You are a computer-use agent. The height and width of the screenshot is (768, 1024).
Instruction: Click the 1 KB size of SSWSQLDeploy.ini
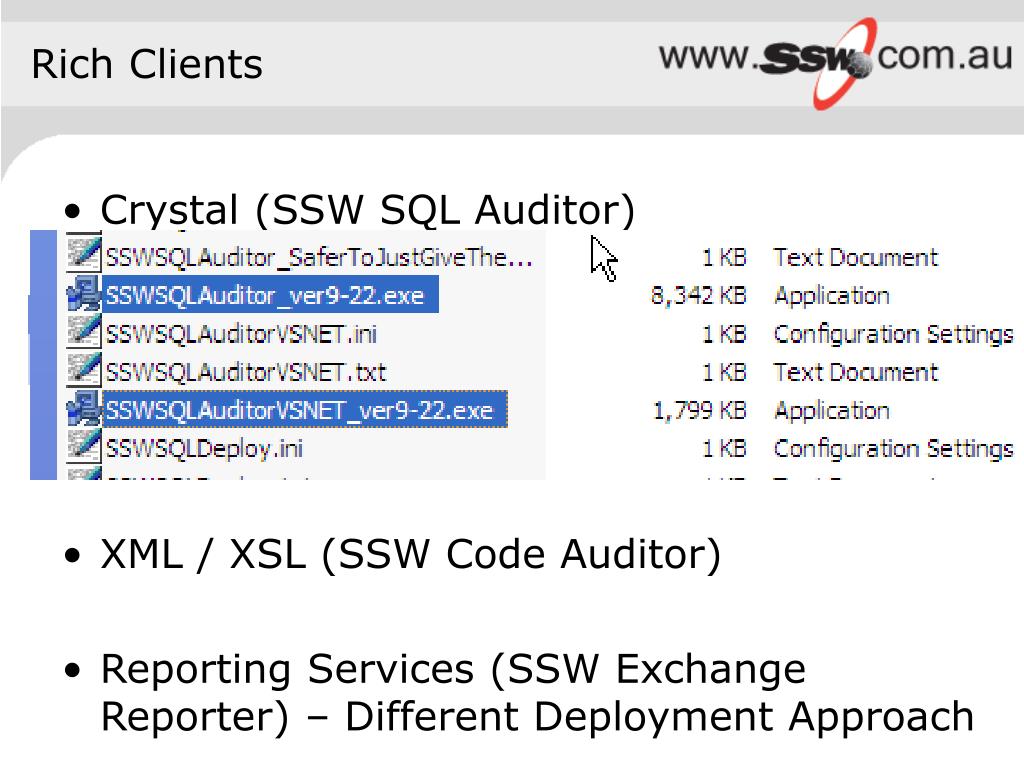click(724, 449)
